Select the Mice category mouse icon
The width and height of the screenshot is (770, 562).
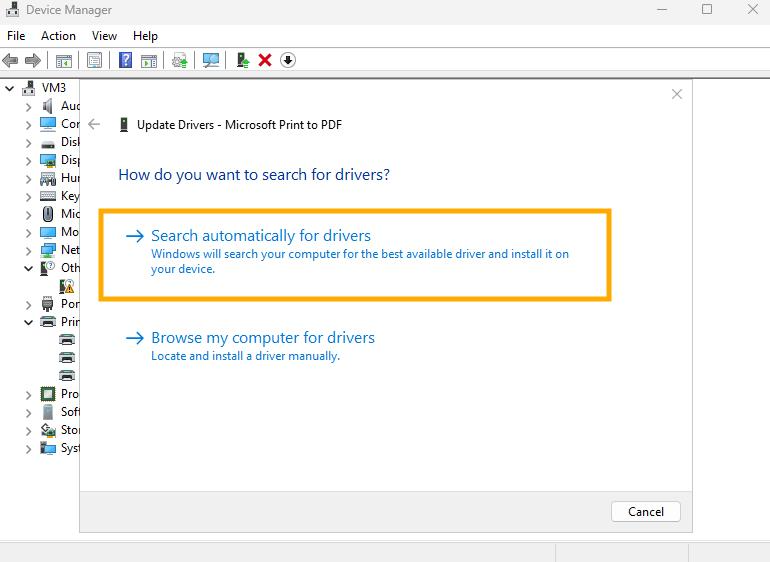point(48,214)
